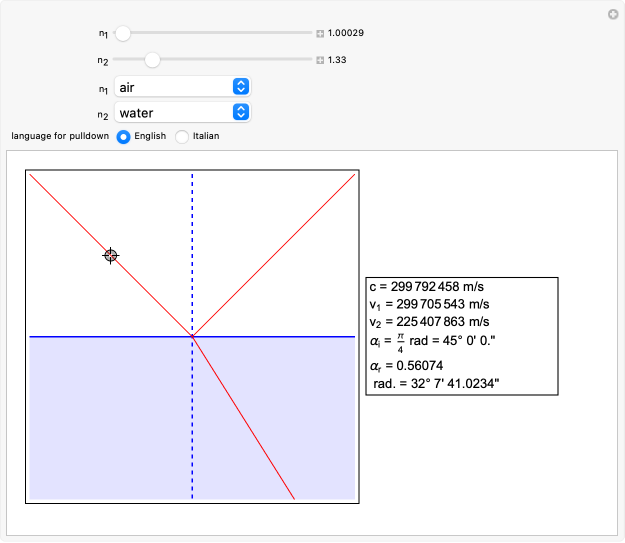Image resolution: width=625 pixels, height=543 pixels.
Task: Expand the n2 slider plus control
Action: (x=320, y=60)
